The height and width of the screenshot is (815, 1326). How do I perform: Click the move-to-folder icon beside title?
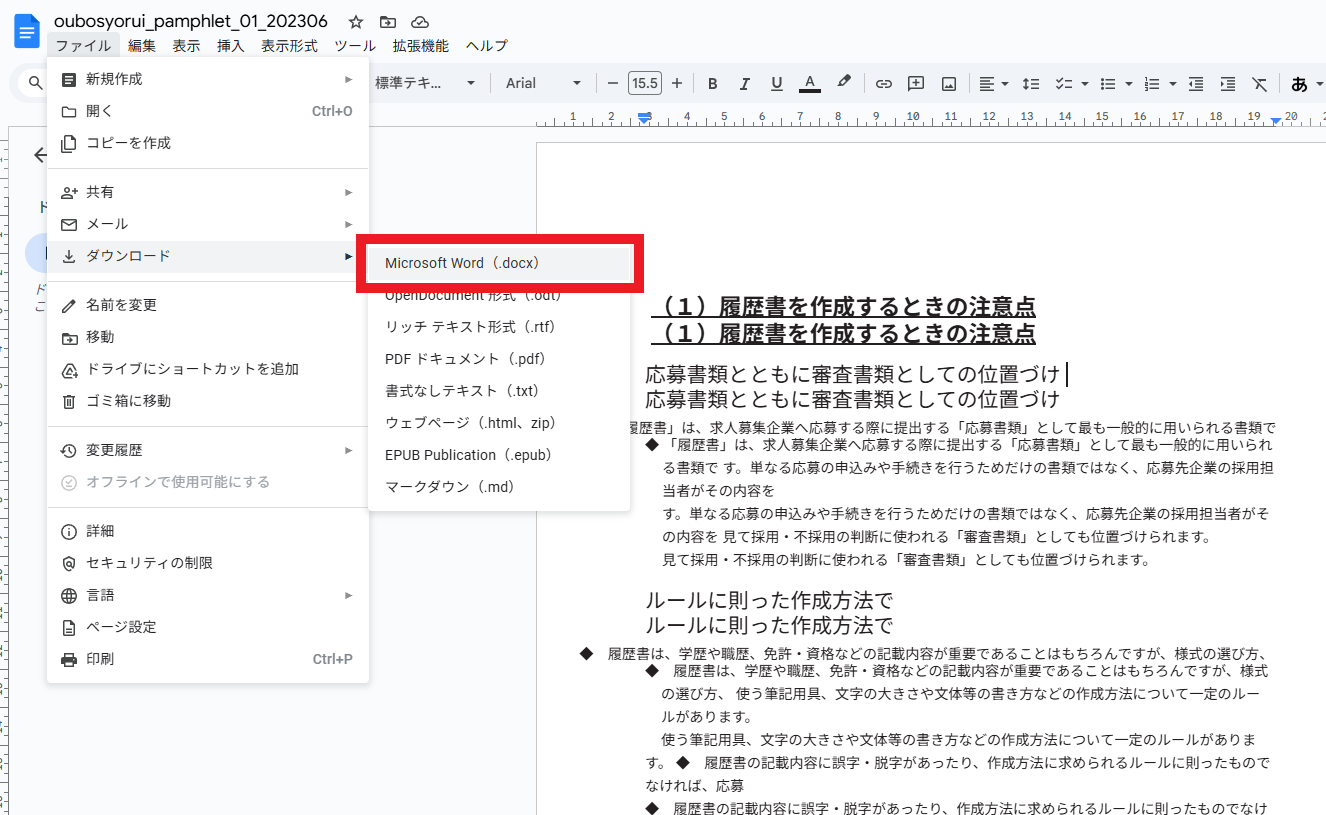tap(388, 21)
